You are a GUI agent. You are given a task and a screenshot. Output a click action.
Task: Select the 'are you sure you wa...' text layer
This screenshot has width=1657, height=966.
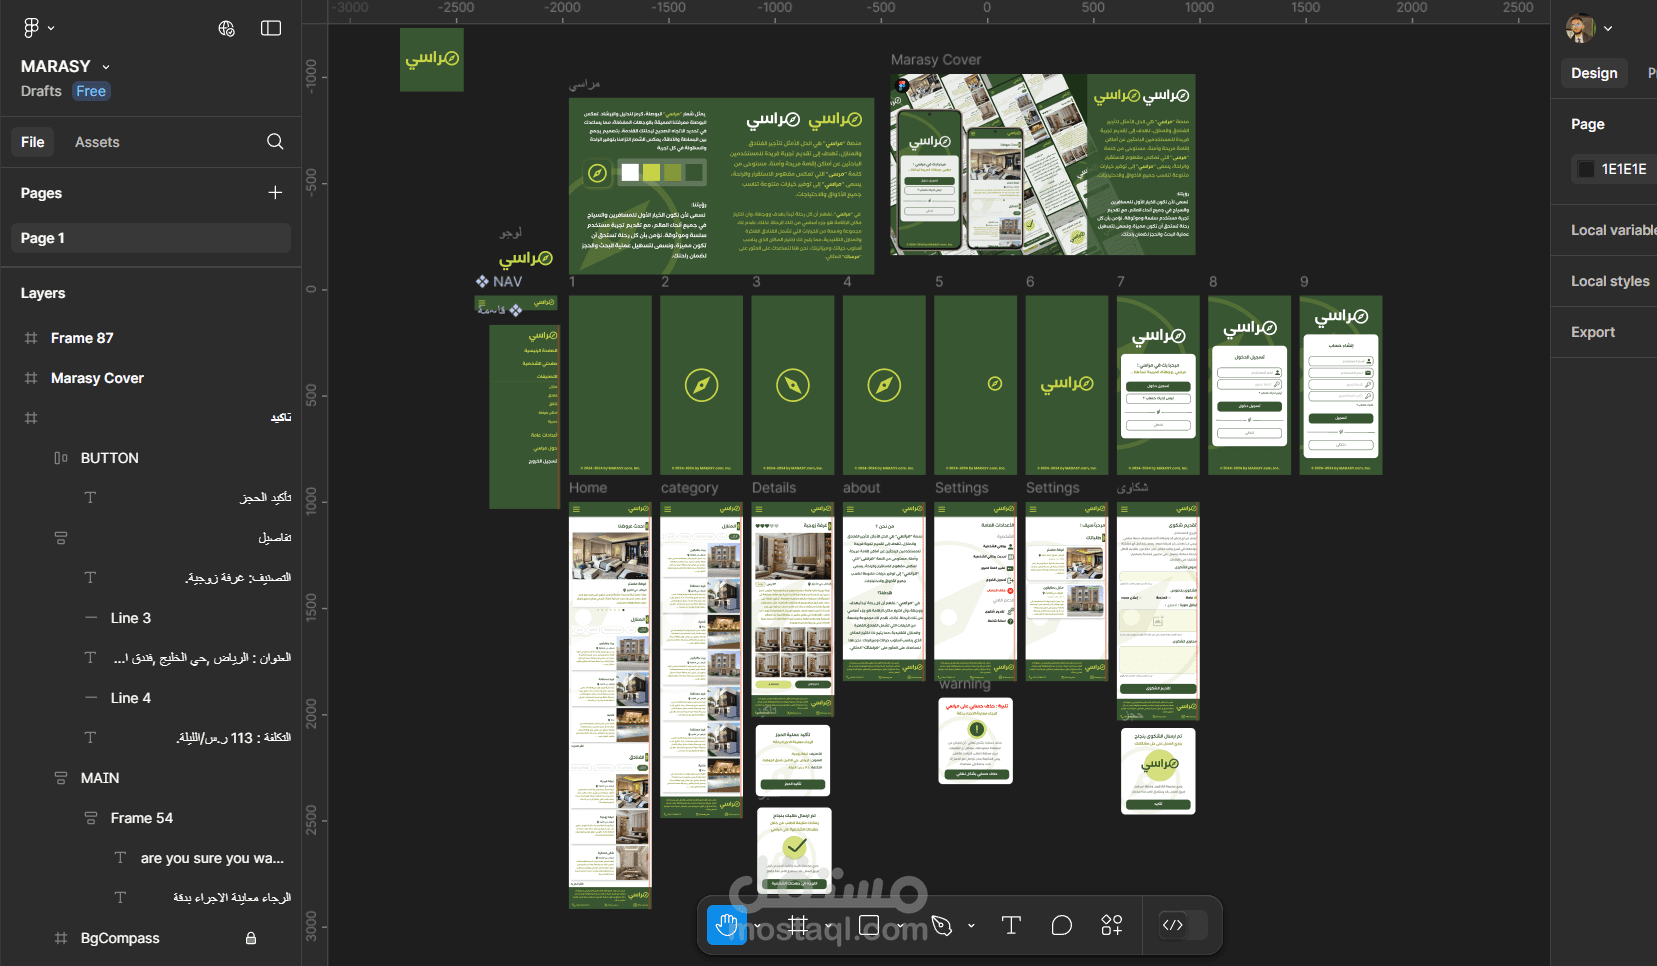tap(212, 858)
